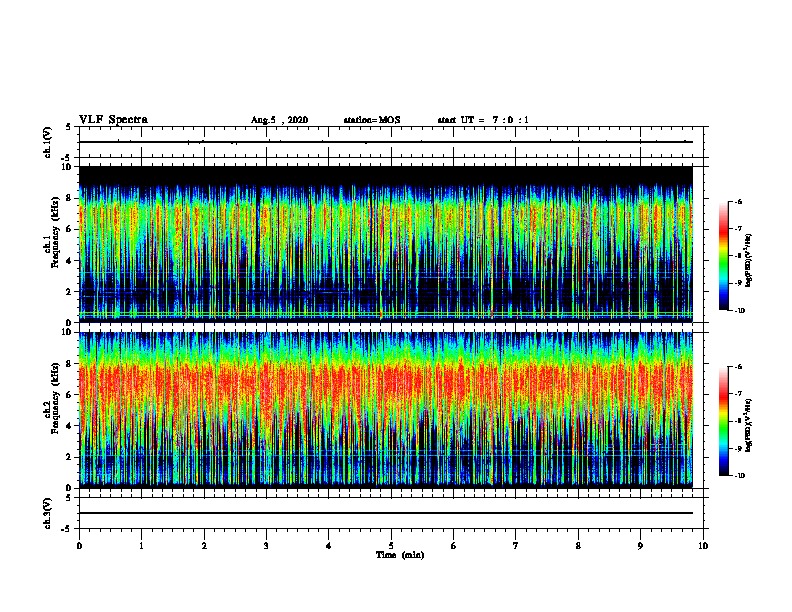Click the 'start UT = 7 : 0 : 1' label

(x=483, y=120)
